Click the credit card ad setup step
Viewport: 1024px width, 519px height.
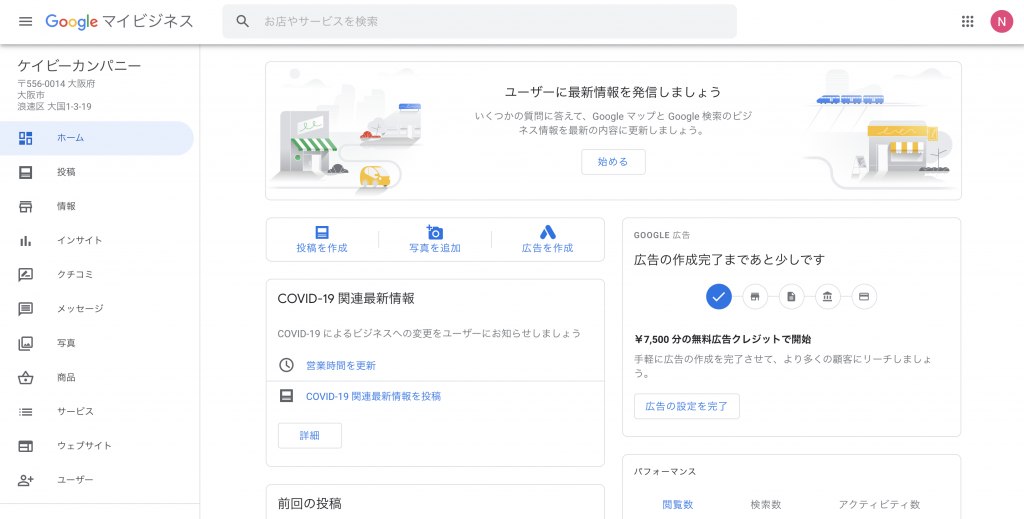click(x=864, y=296)
